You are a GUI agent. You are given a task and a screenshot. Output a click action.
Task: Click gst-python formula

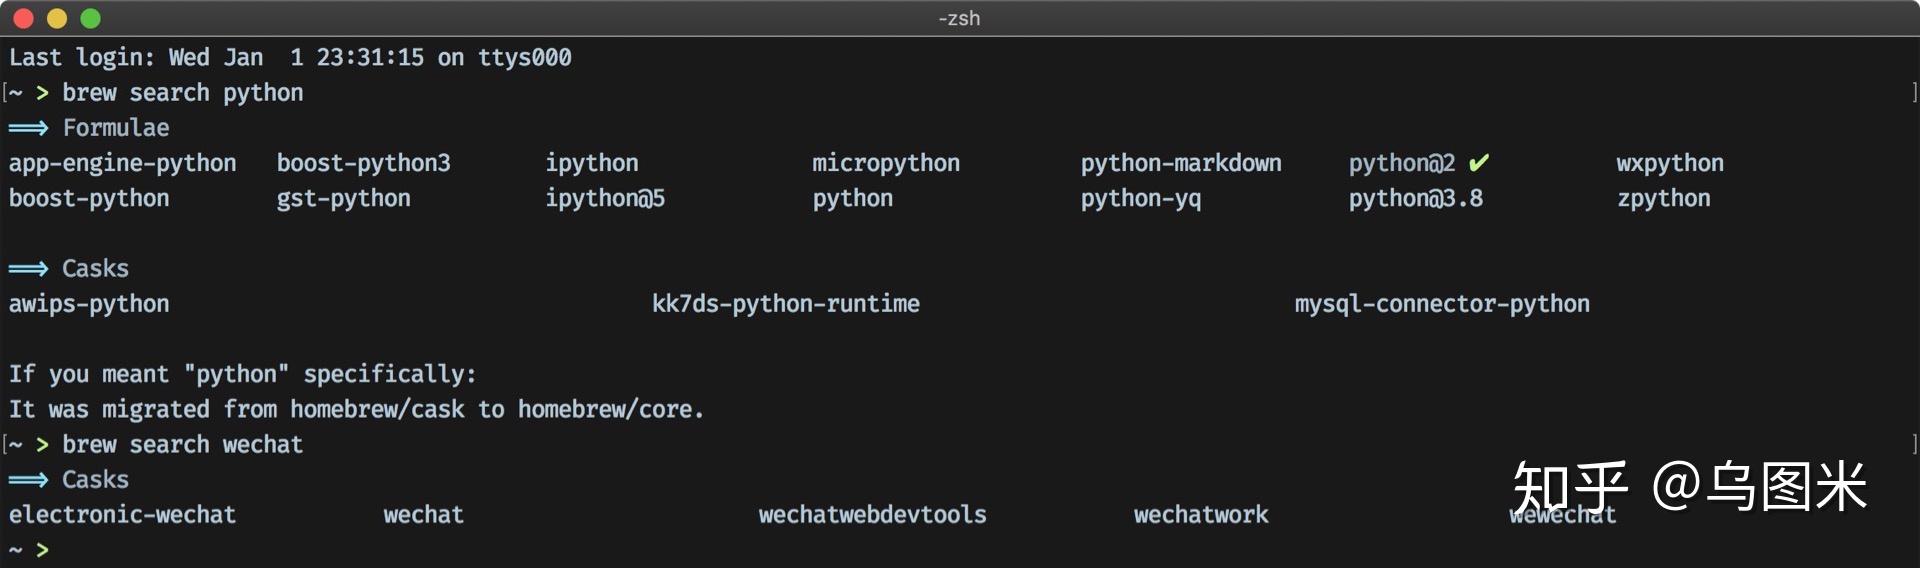click(x=343, y=199)
